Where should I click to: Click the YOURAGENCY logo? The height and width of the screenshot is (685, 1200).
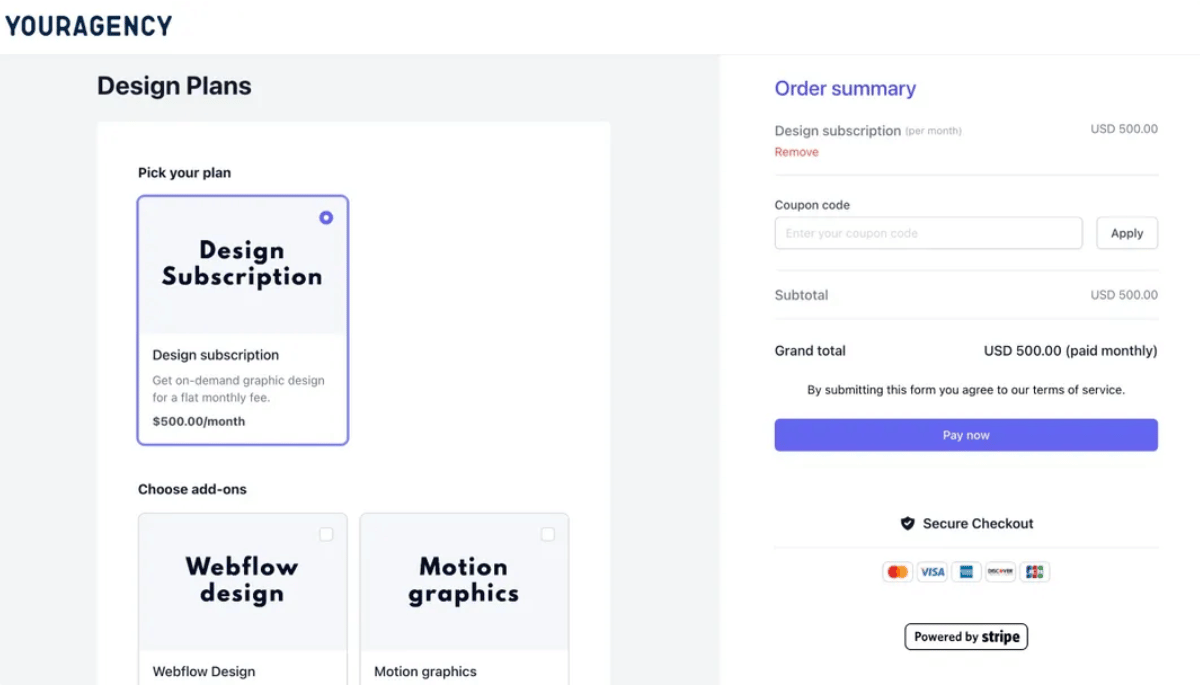[88, 25]
